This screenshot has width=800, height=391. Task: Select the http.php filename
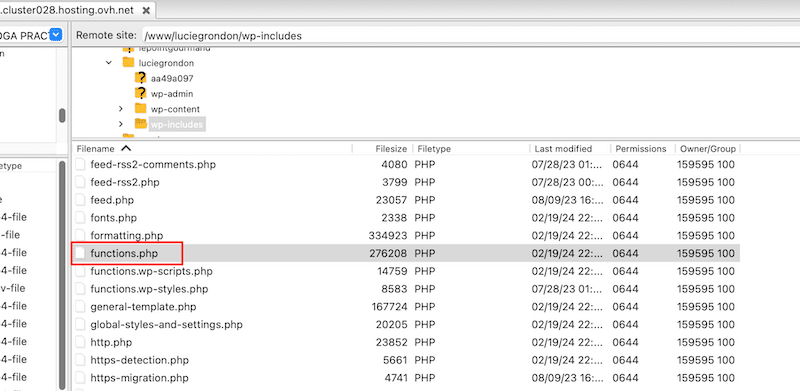tap(111, 343)
